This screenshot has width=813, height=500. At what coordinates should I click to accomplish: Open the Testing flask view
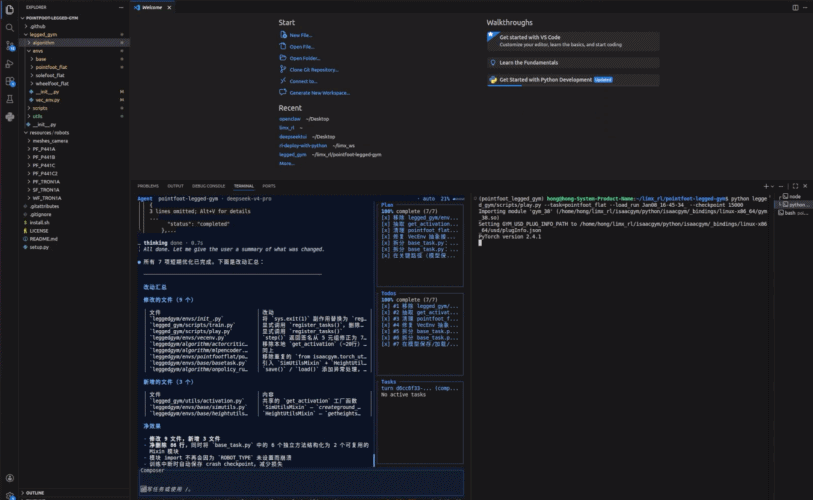tap(9, 99)
